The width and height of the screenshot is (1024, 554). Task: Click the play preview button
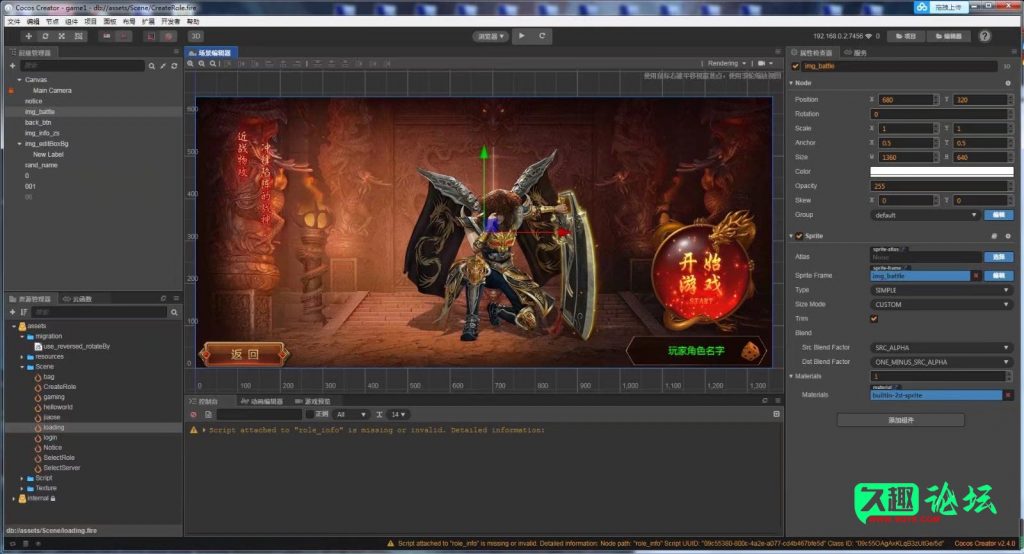(522, 36)
